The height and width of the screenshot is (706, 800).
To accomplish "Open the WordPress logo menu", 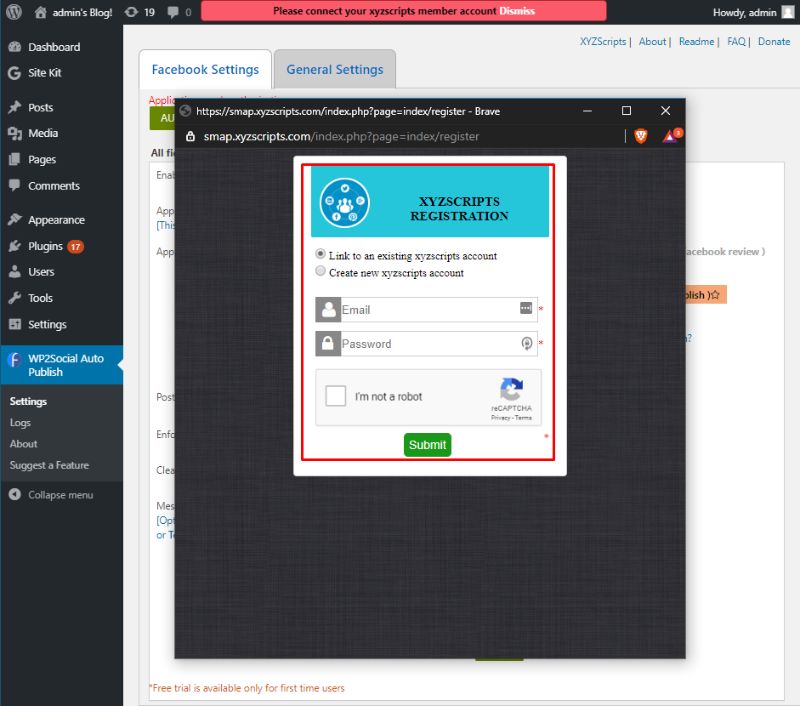I will 14,12.
